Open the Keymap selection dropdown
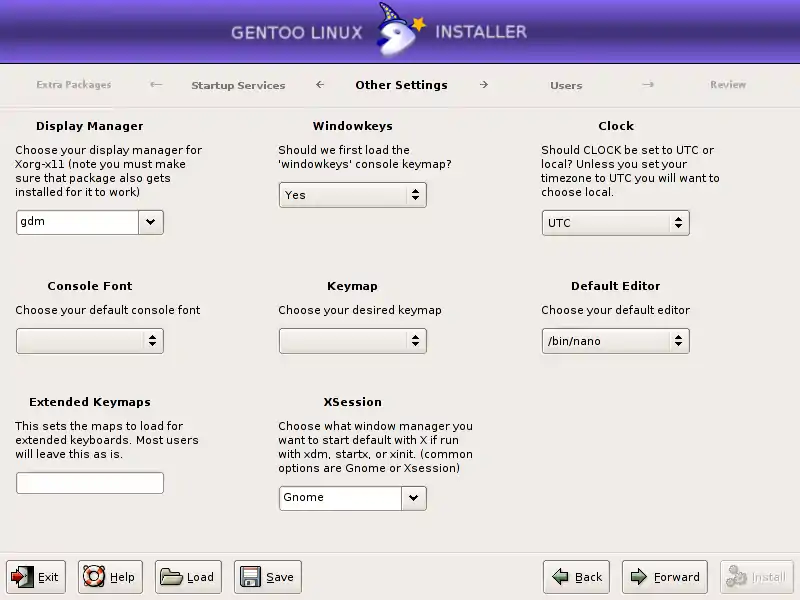This screenshot has width=800, height=600. (352, 341)
